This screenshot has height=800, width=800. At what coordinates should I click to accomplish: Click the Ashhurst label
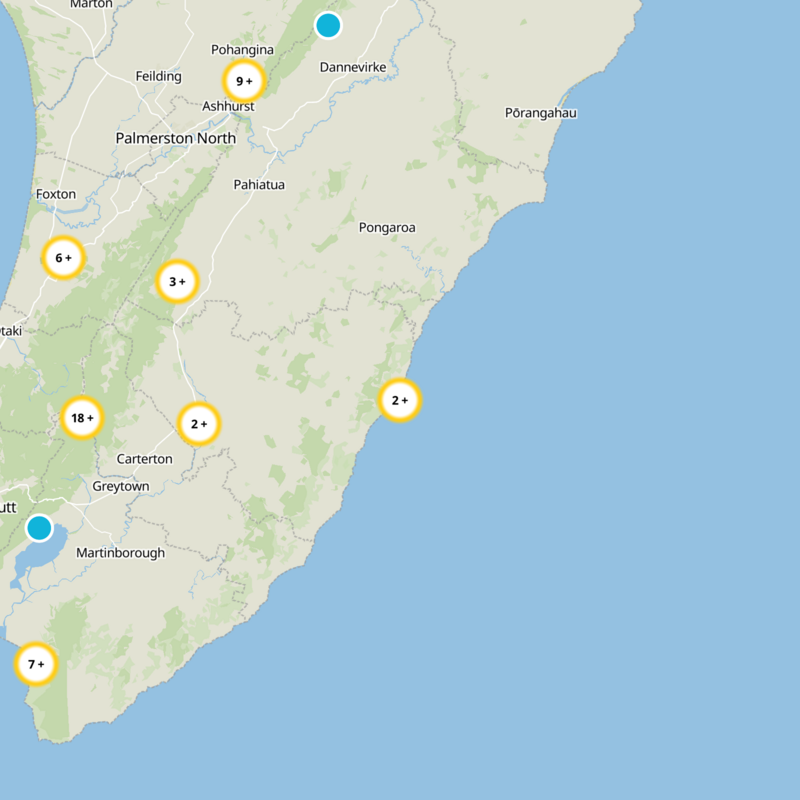click(x=229, y=106)
